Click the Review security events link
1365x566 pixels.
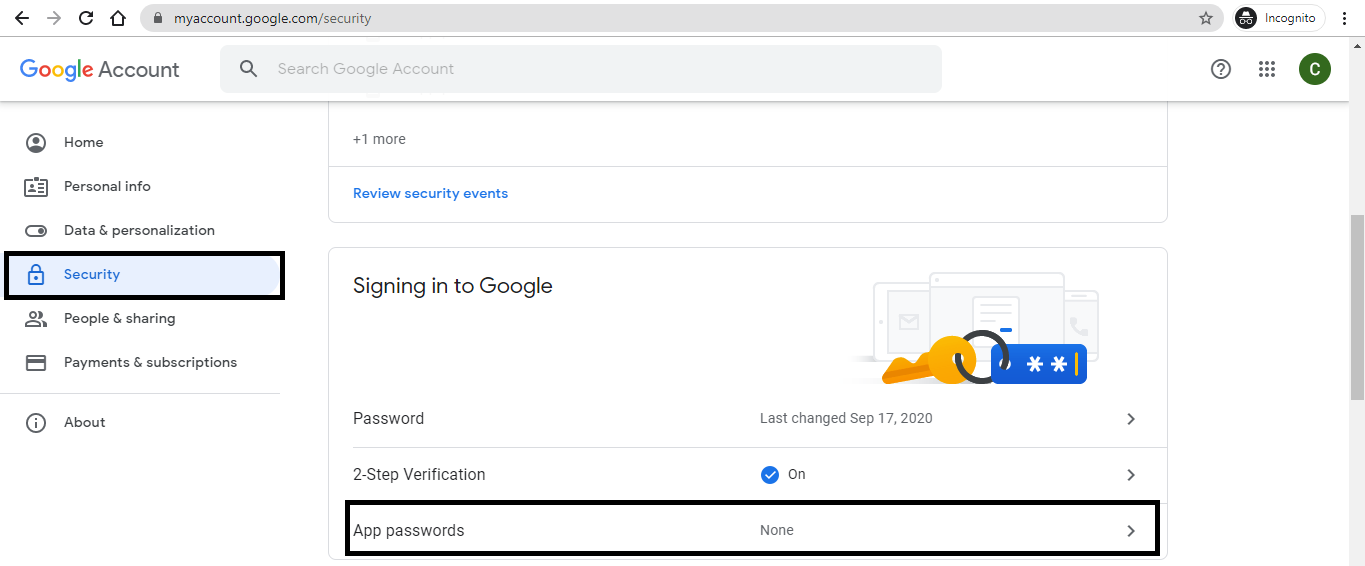(x=430, y=194)
